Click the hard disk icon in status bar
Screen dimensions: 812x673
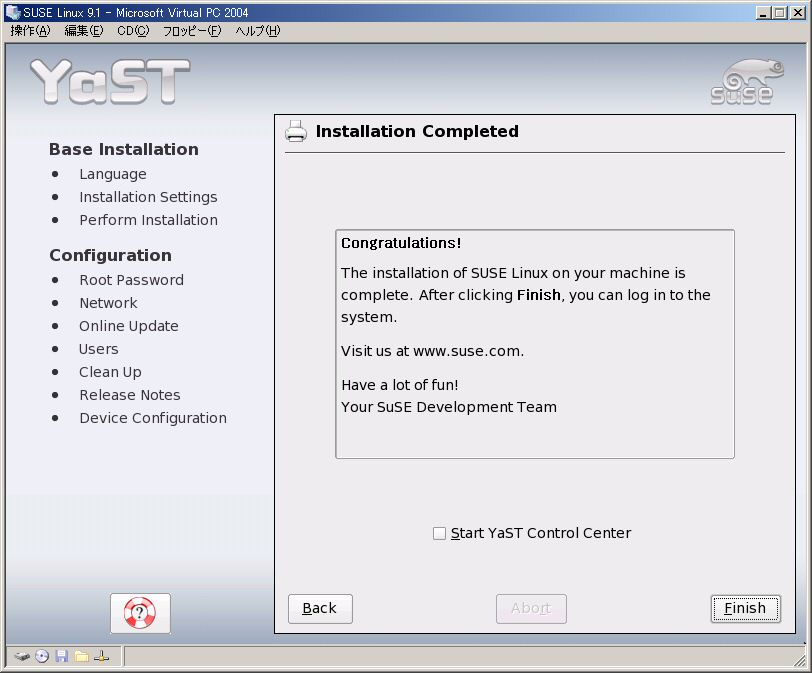[22, 657]
